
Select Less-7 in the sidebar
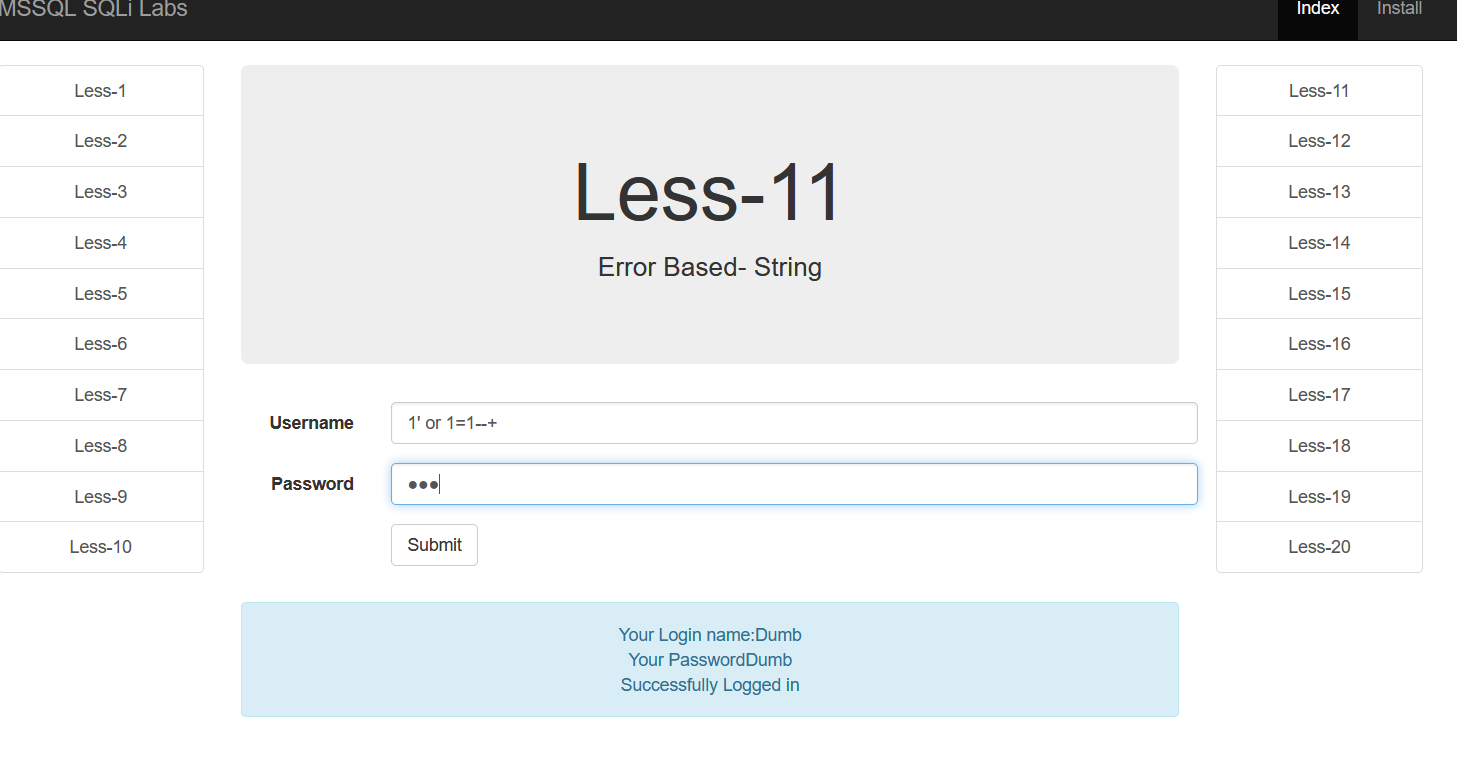(x=100, y=394)
